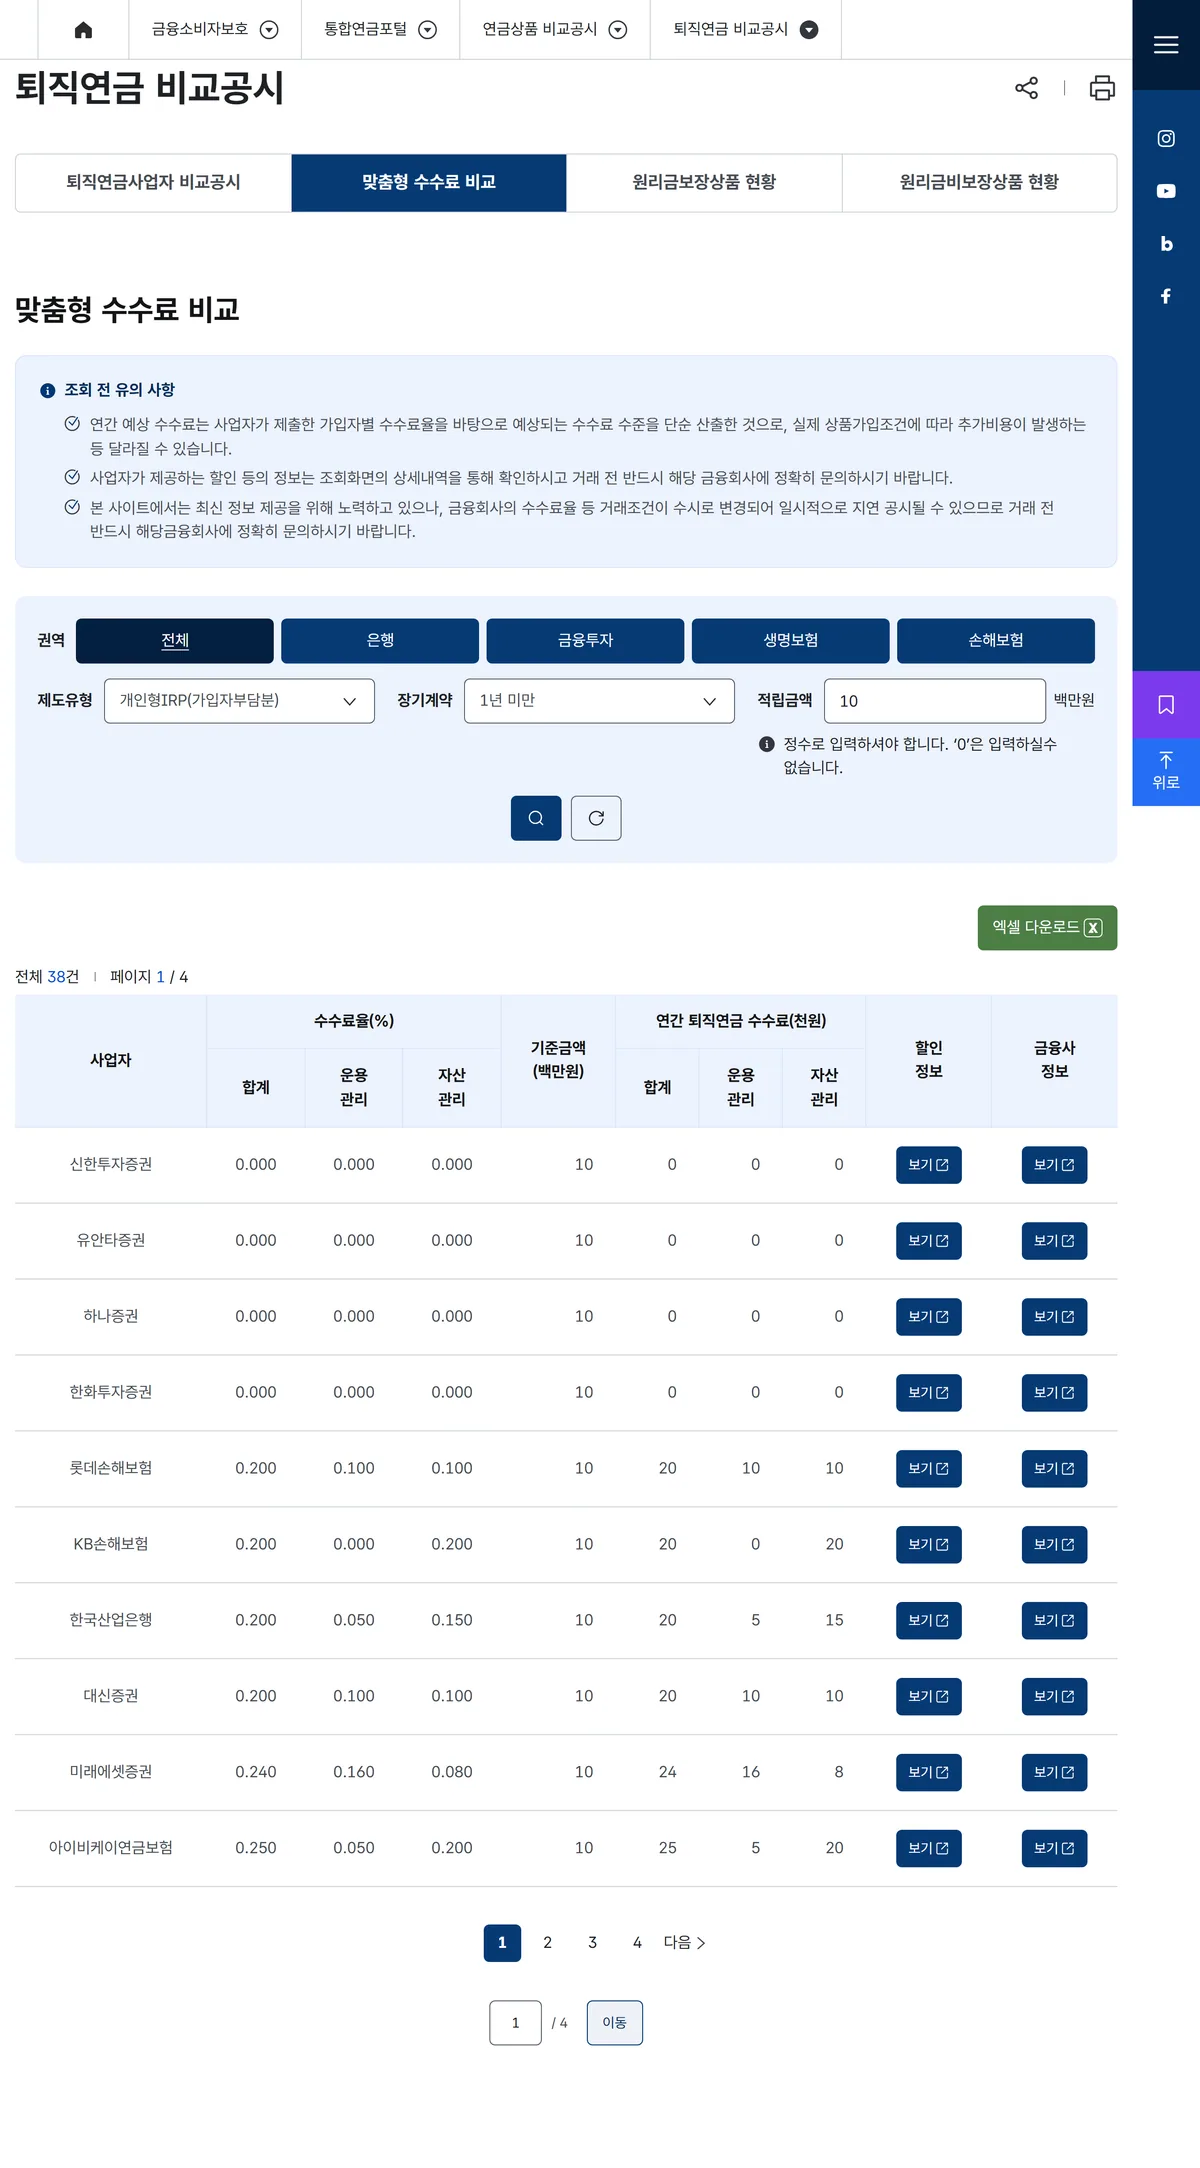Screen dimensions: 1200x2168
Task: Open the YouTube sidebar icon
Action: [1166, 191]
